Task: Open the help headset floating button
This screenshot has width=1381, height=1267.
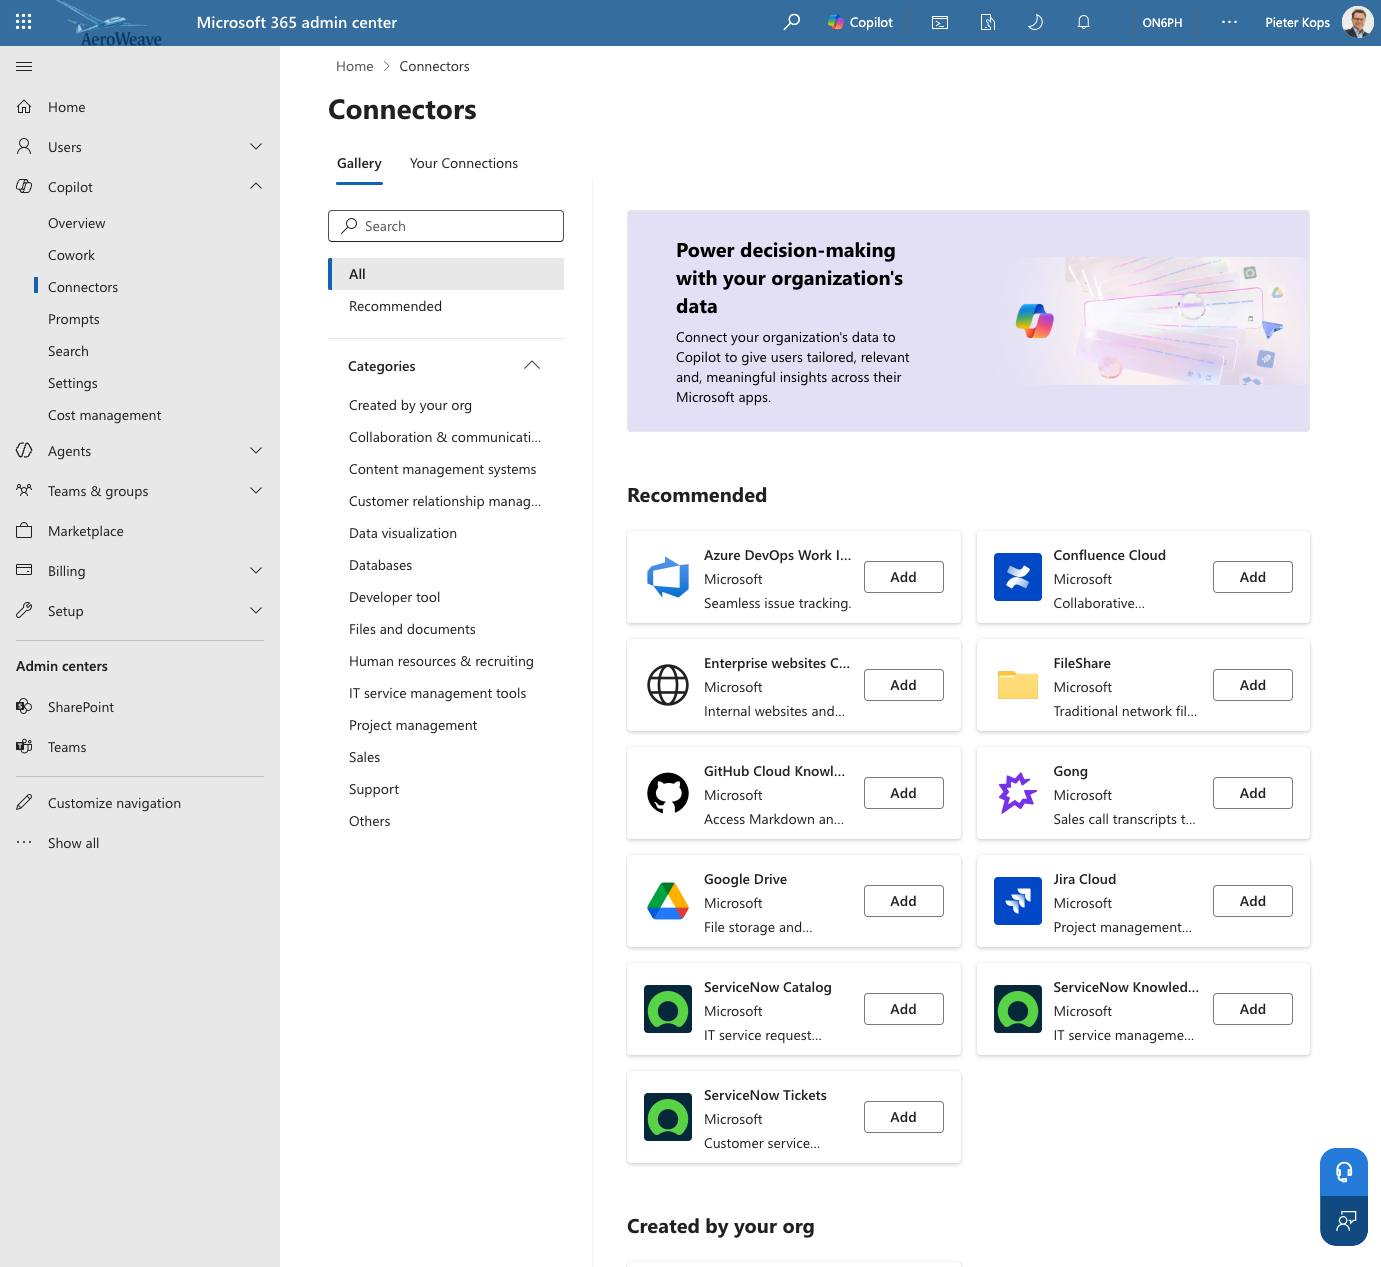Action: [1344, 1172]
